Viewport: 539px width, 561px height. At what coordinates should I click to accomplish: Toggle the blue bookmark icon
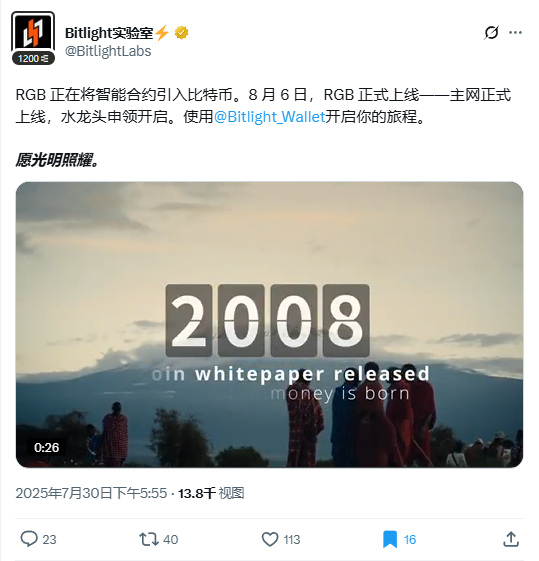390,540
